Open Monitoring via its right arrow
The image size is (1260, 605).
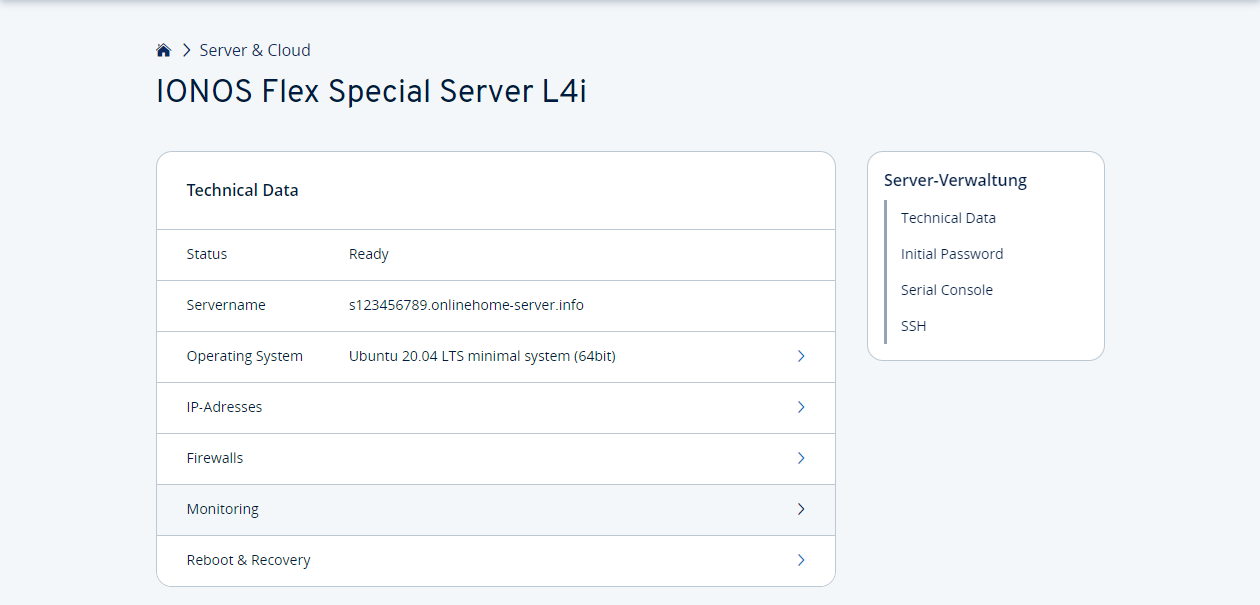801,509
